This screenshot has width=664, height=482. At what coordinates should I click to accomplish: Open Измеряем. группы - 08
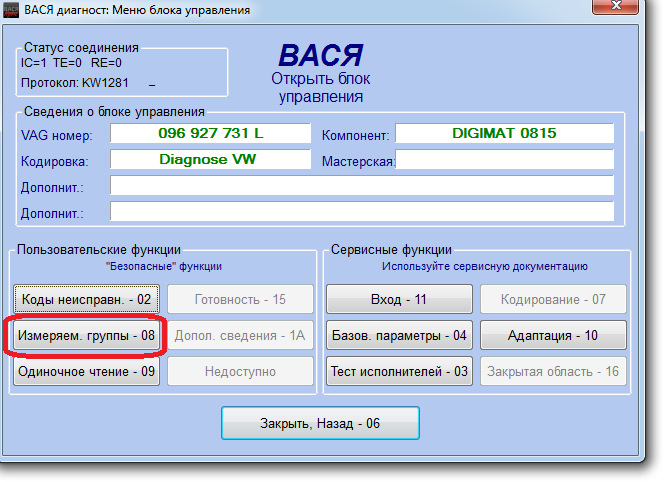[x=86, y=335]
